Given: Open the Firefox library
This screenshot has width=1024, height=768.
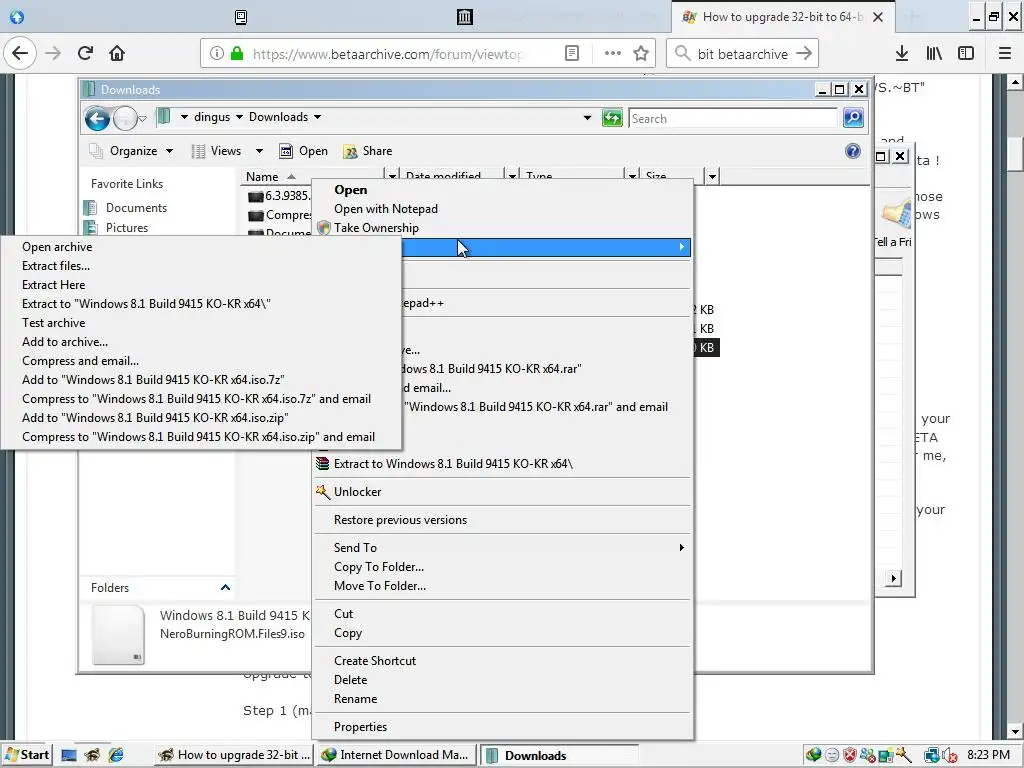Looking at the screenshot, I should [x=934, y=54].
